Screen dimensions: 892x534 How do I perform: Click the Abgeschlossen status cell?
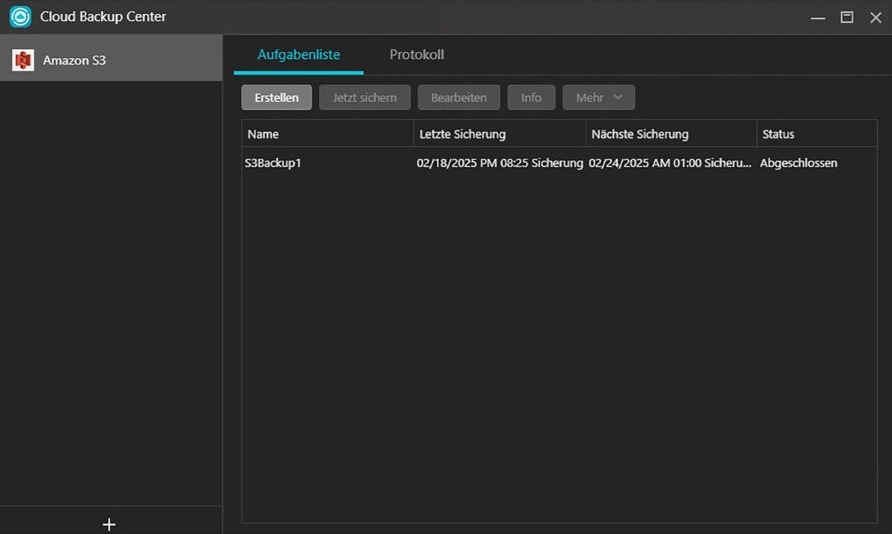799,163
